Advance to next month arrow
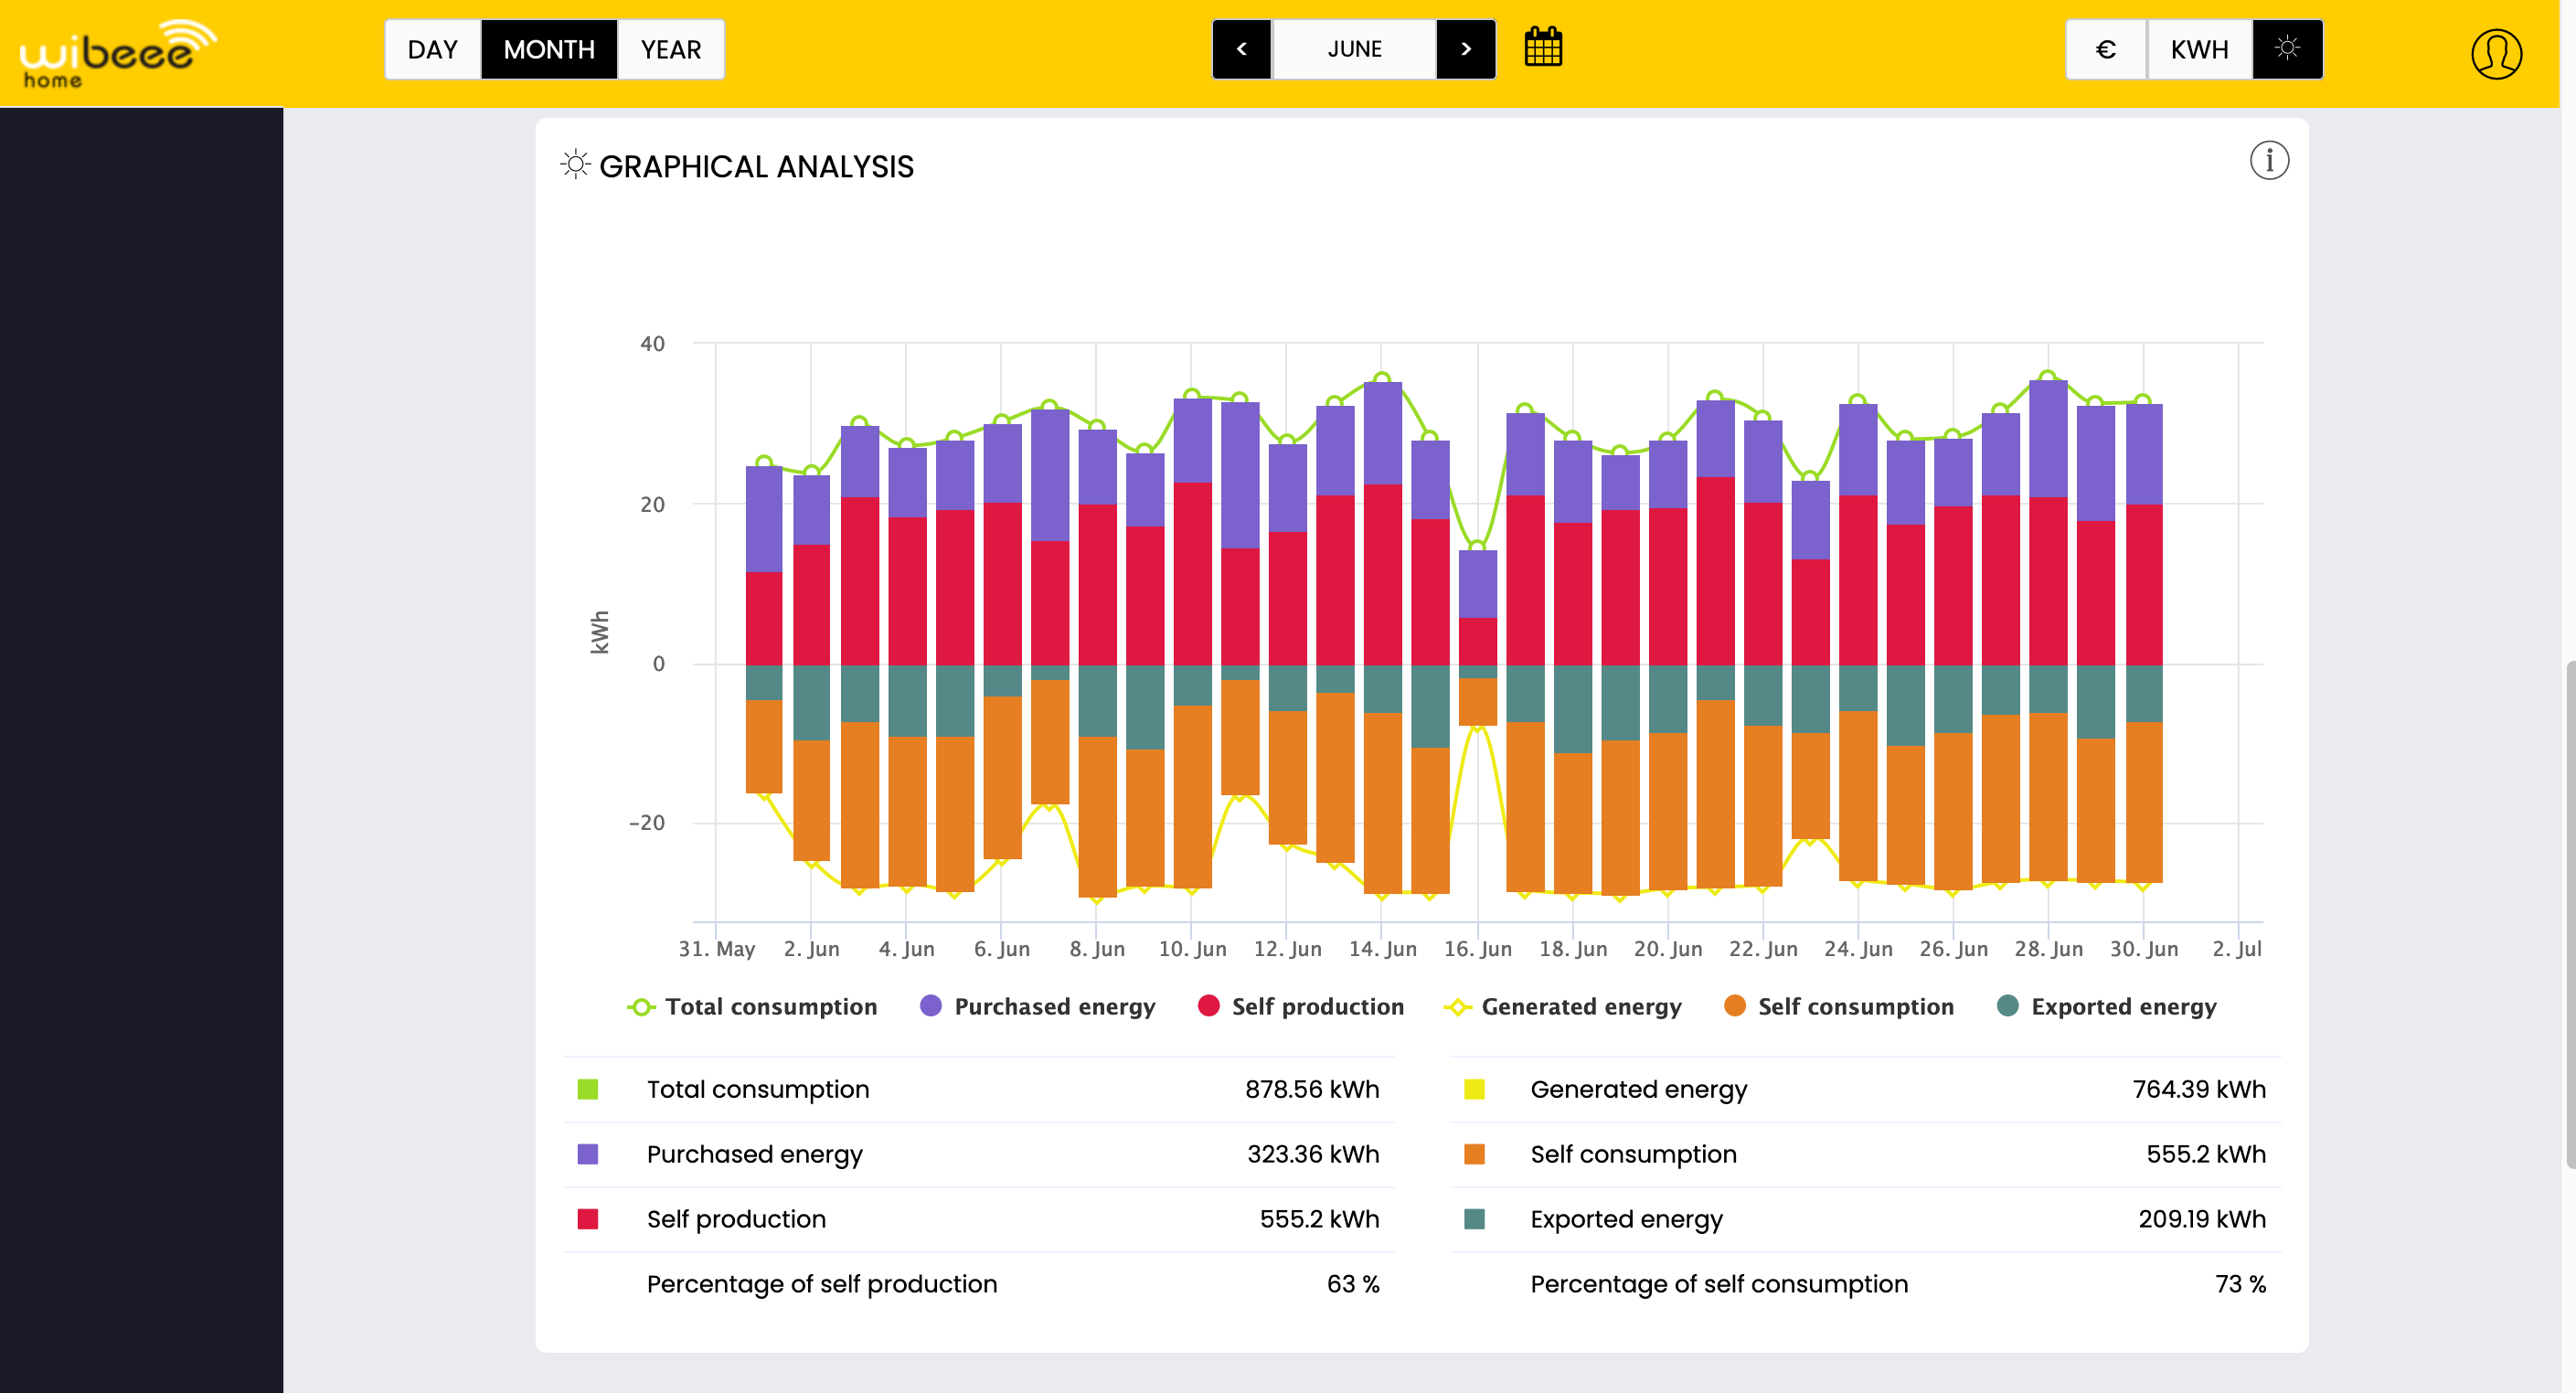 click(1466, 49)
